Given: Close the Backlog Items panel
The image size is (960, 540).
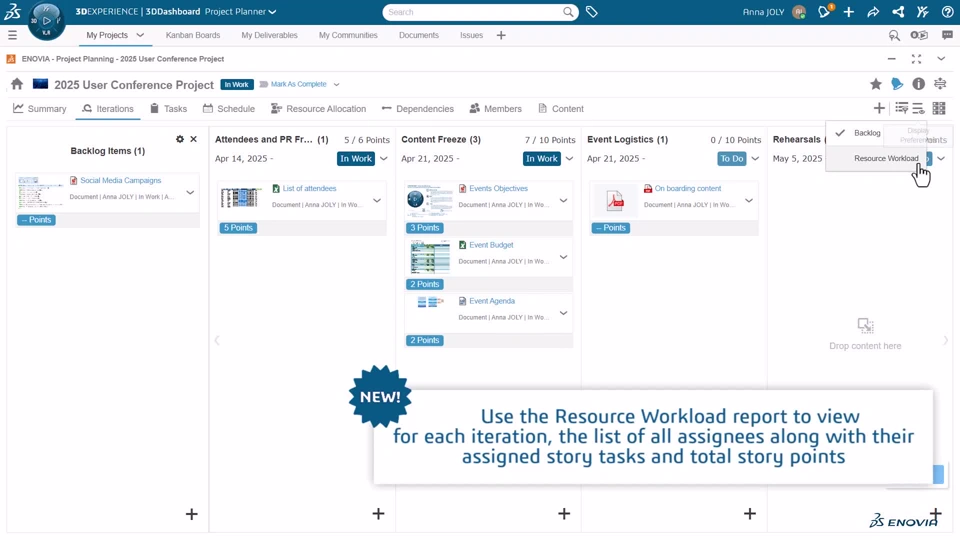Looking at the screenshot, I should [193, 139].
